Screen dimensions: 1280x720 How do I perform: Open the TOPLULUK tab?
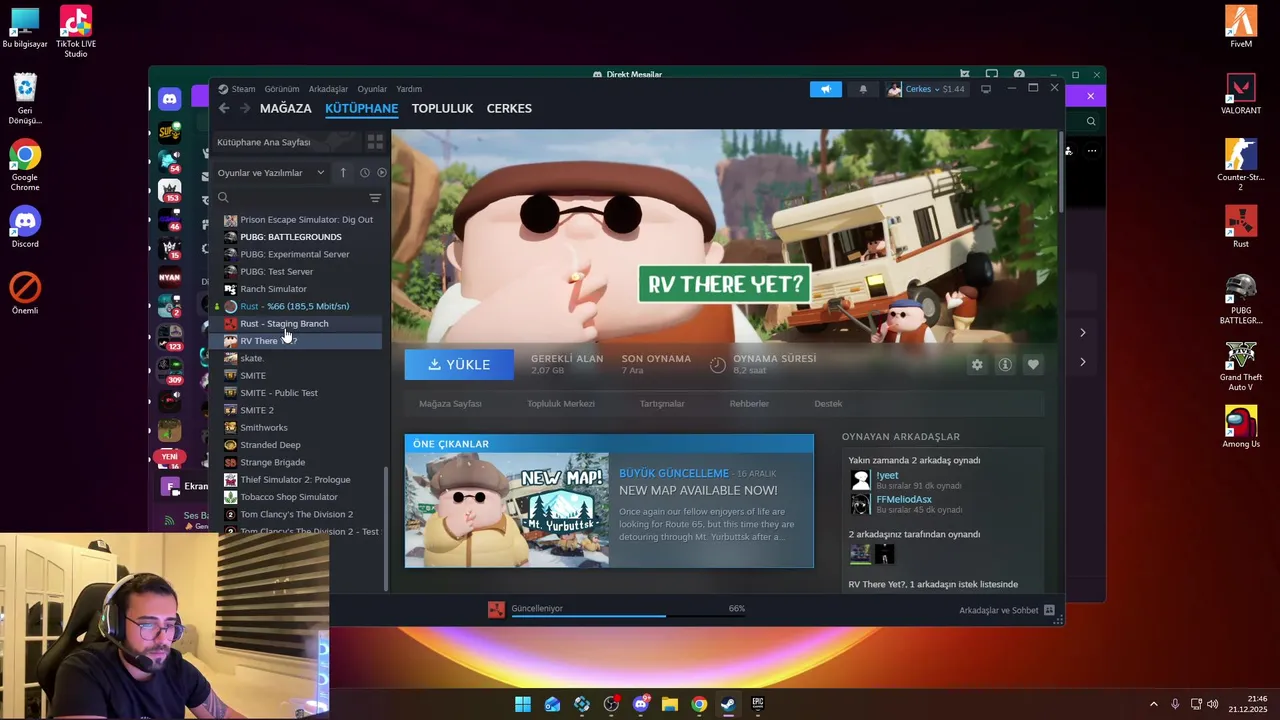[x=442, y=108]
